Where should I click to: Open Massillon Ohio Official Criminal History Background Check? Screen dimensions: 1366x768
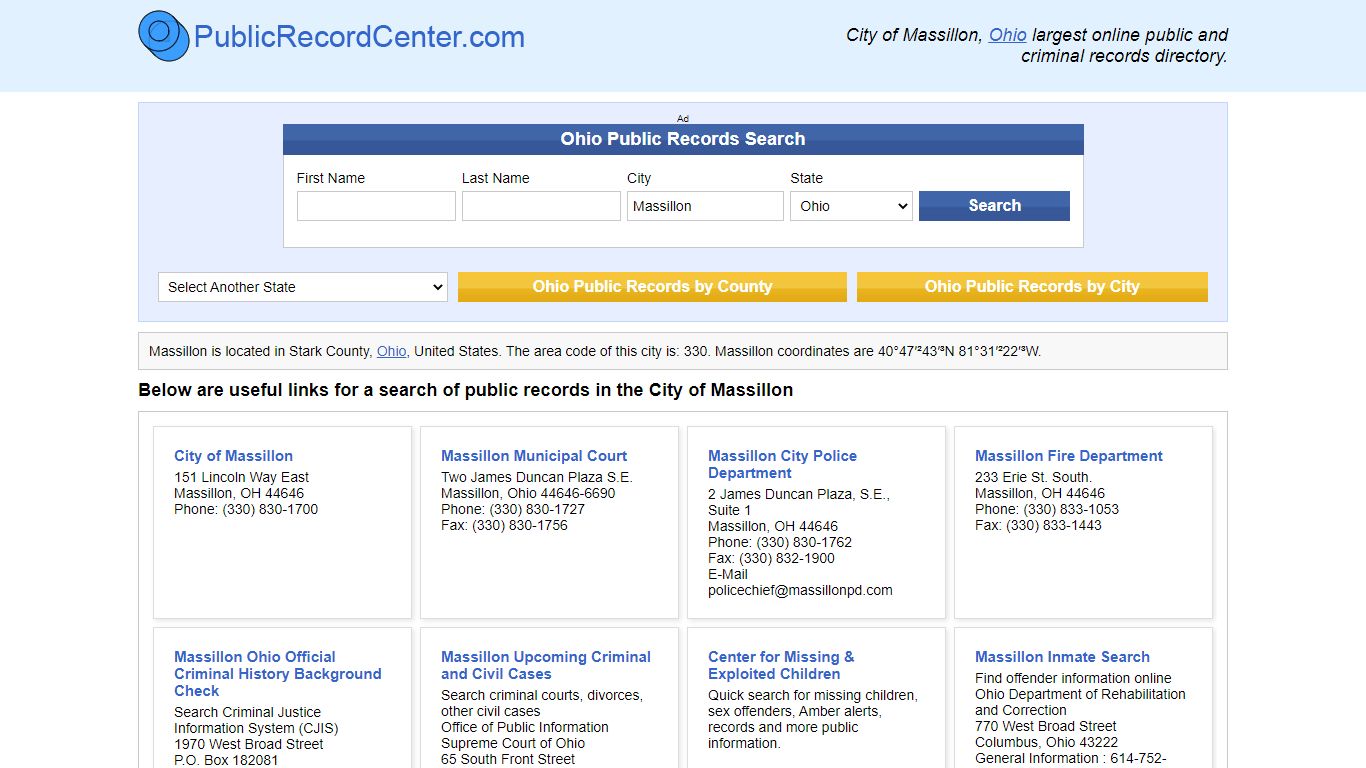(277, 674)
